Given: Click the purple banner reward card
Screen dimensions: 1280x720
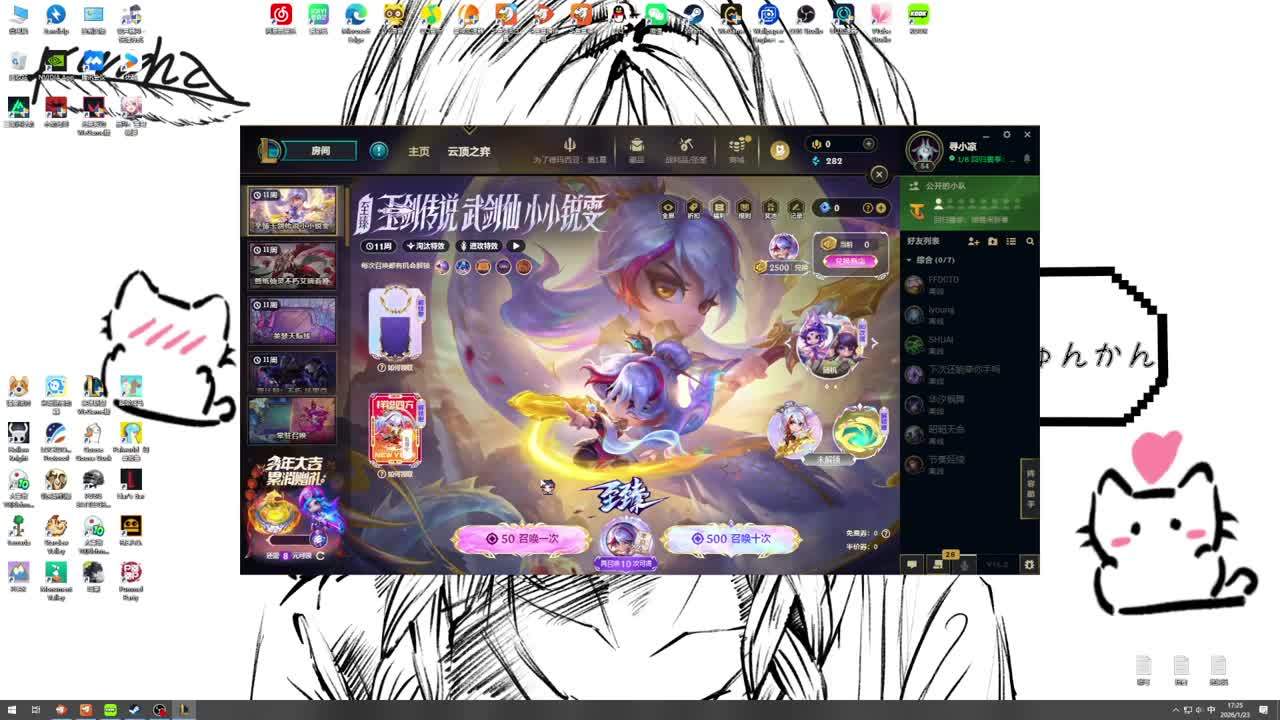Looking at the screenshot, I should [x=396, y=322].
